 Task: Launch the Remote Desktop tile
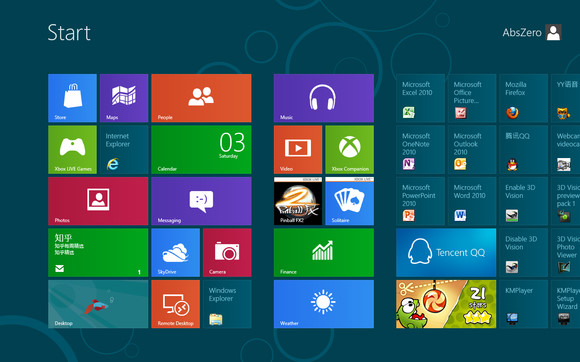point(176,304)
